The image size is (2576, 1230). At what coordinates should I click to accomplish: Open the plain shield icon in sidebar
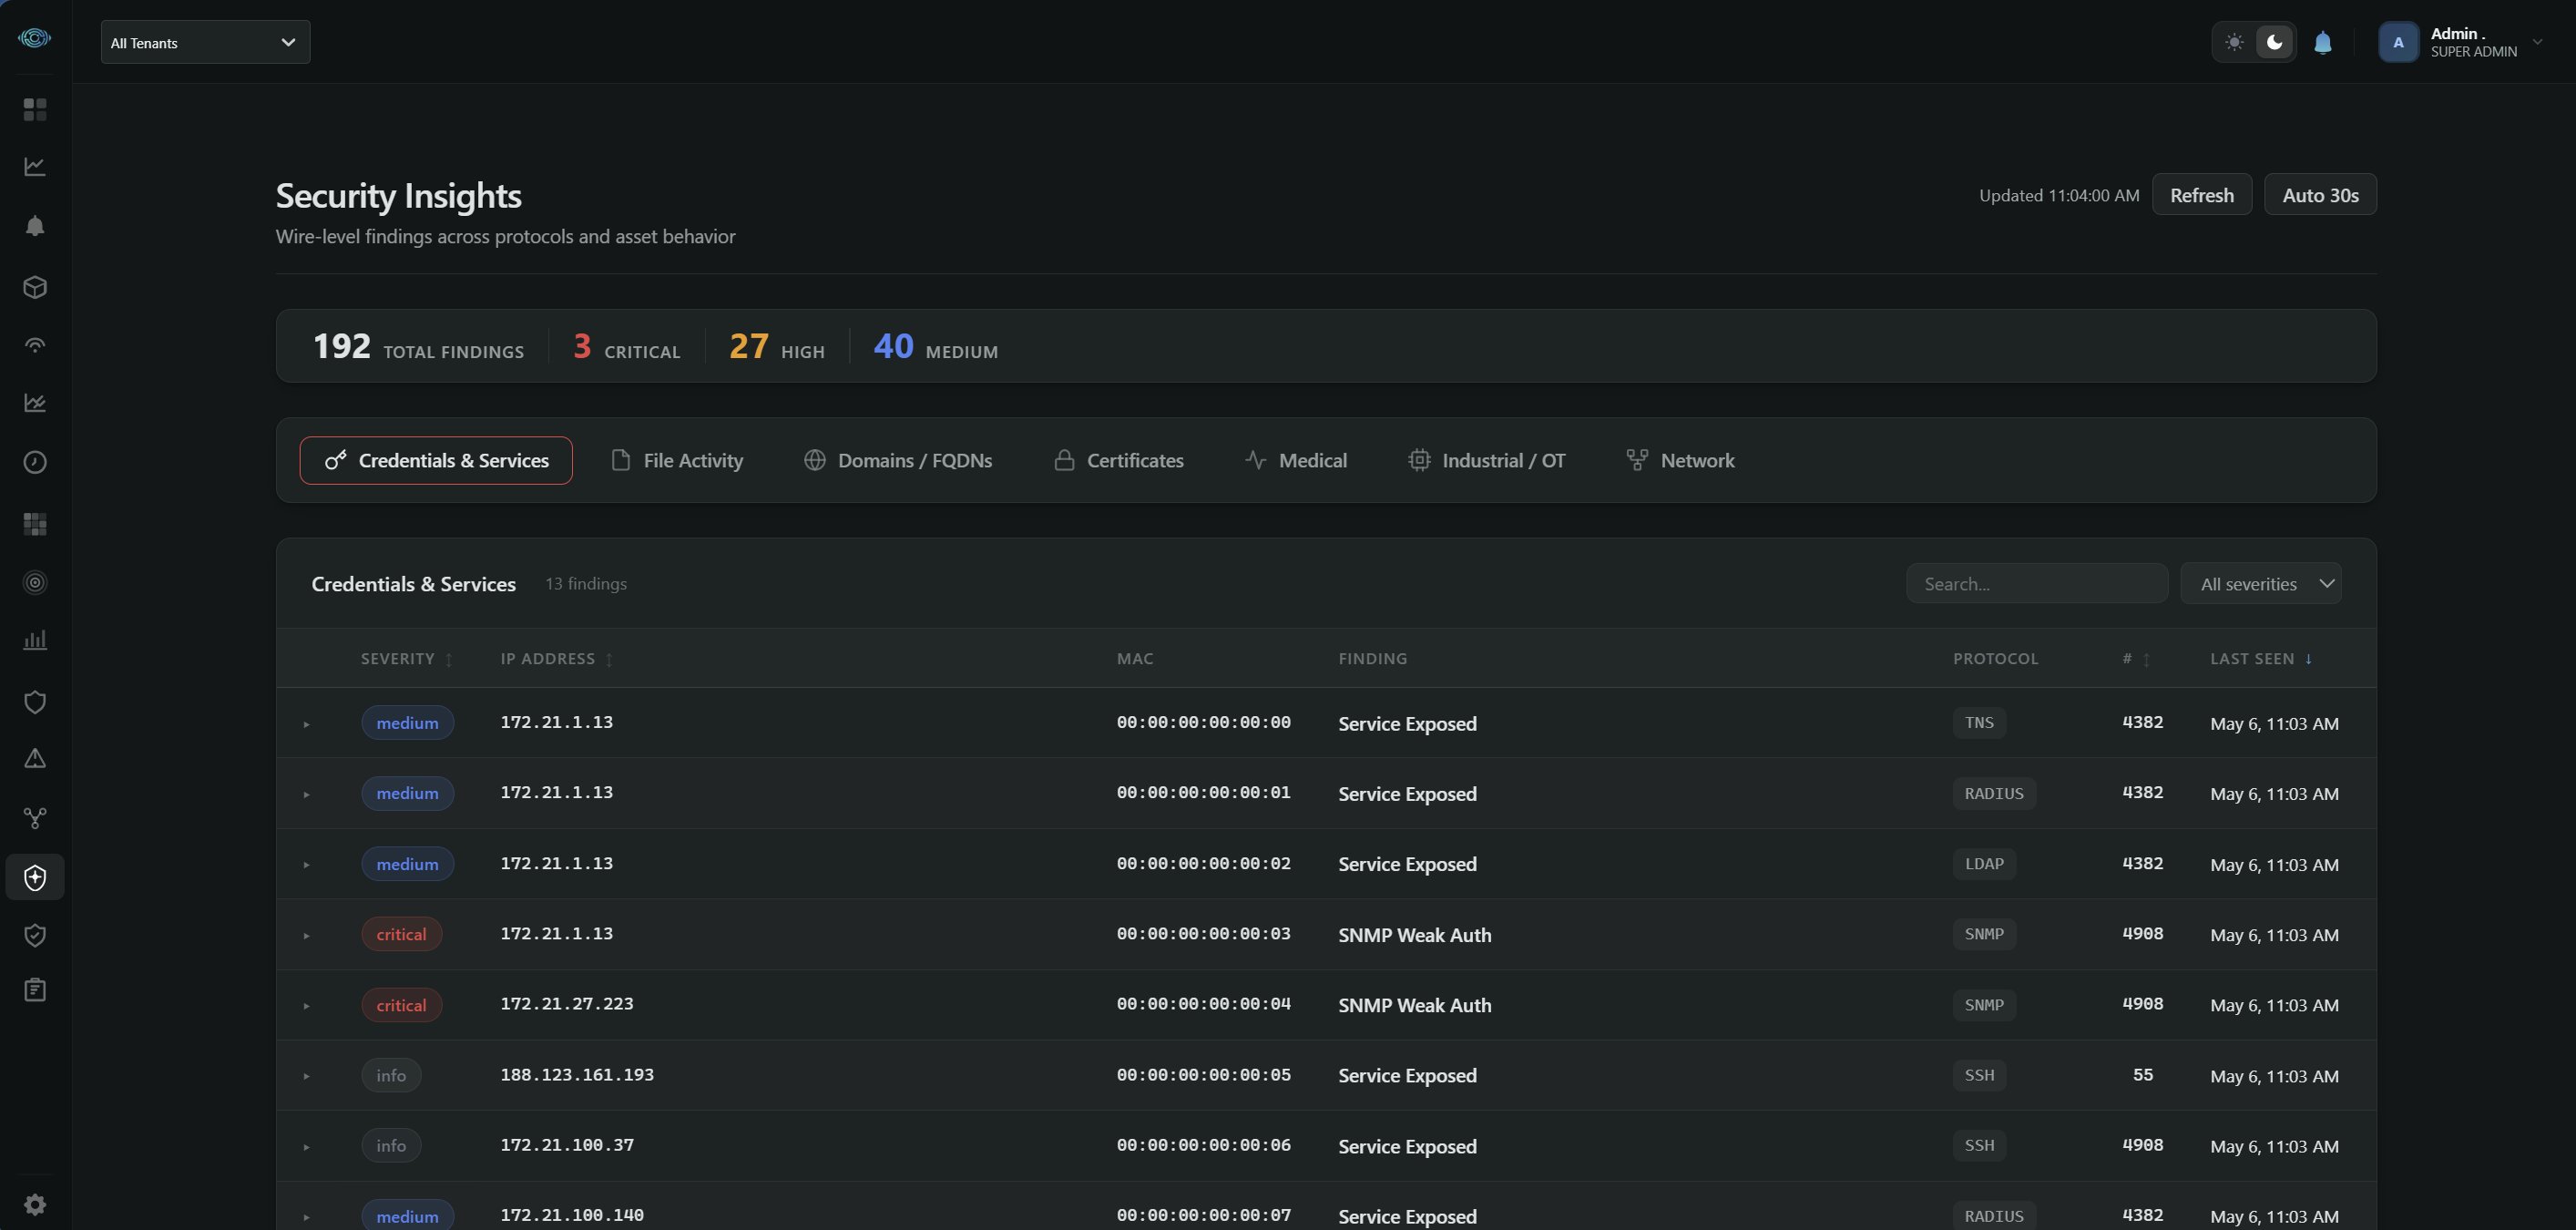35,702
